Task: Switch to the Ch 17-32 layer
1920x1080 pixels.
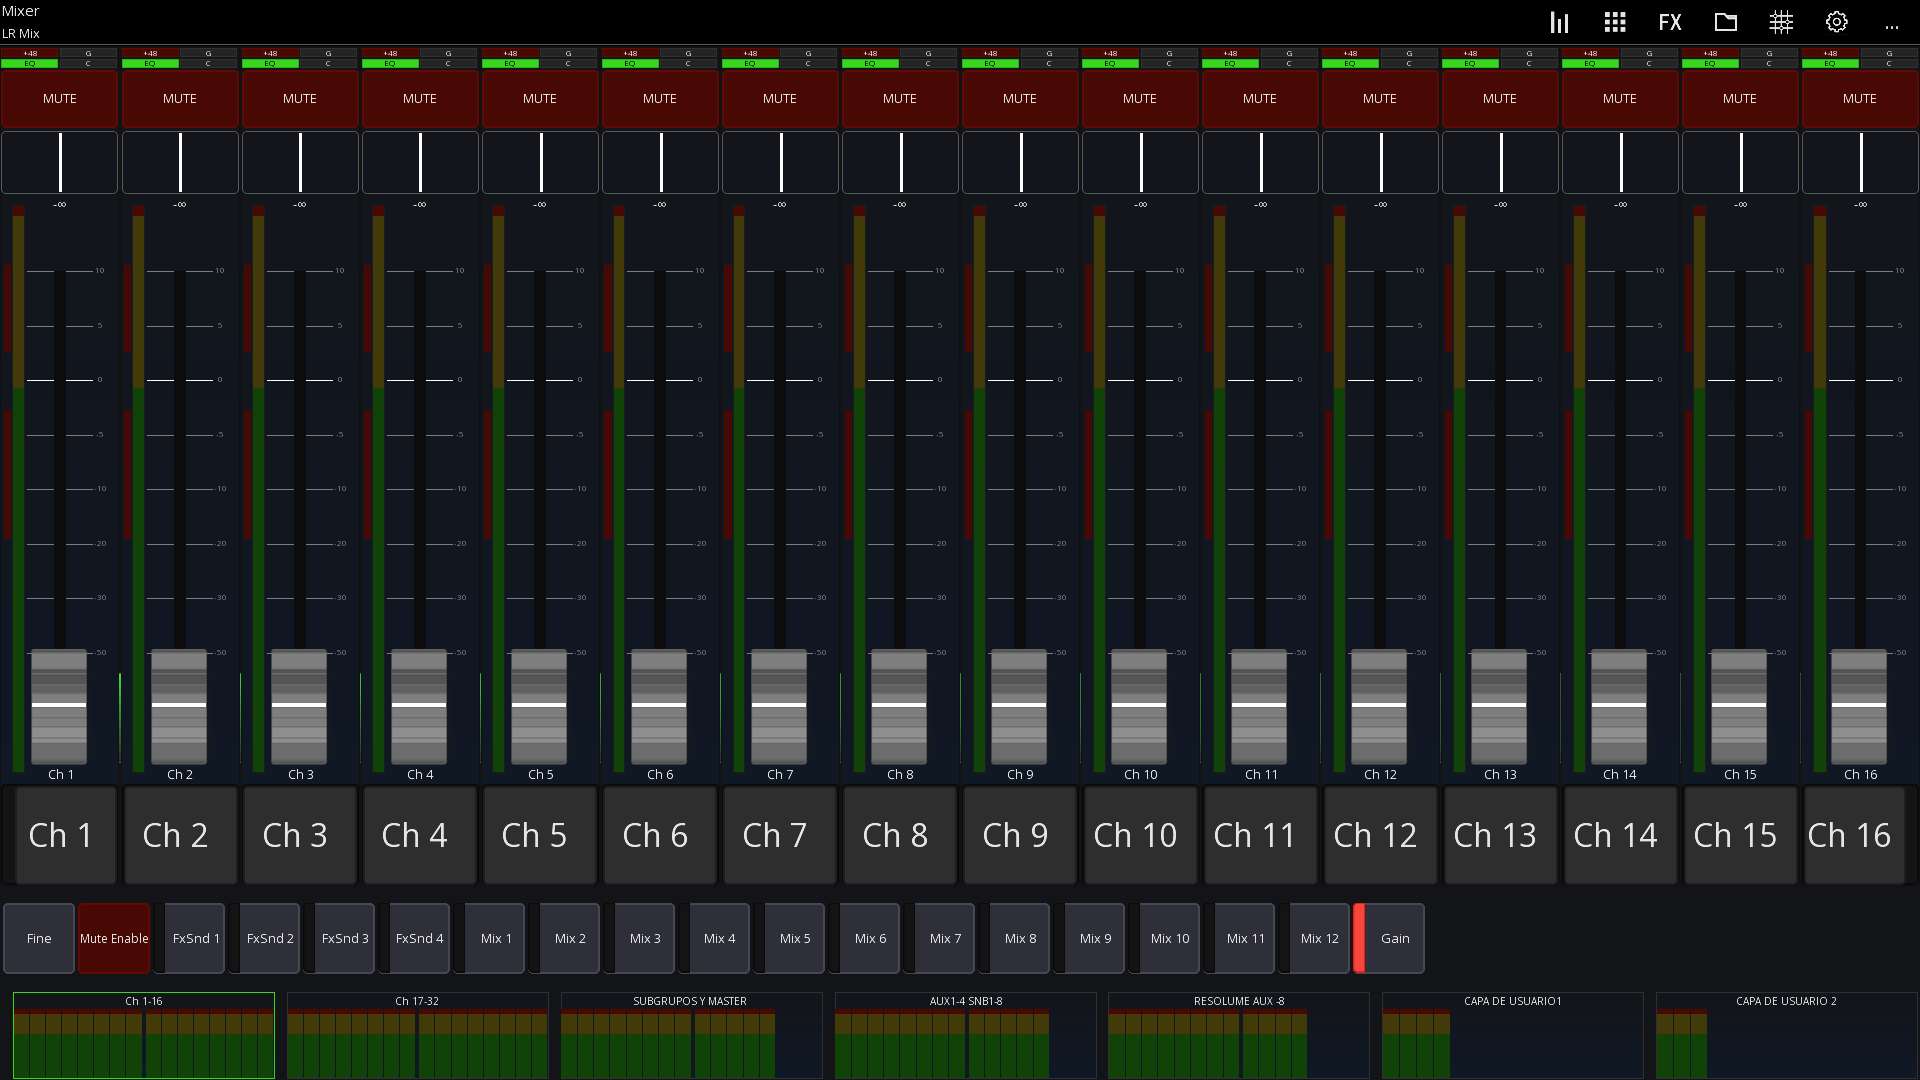Action: pyautogui.click(x=418, y=1035)
